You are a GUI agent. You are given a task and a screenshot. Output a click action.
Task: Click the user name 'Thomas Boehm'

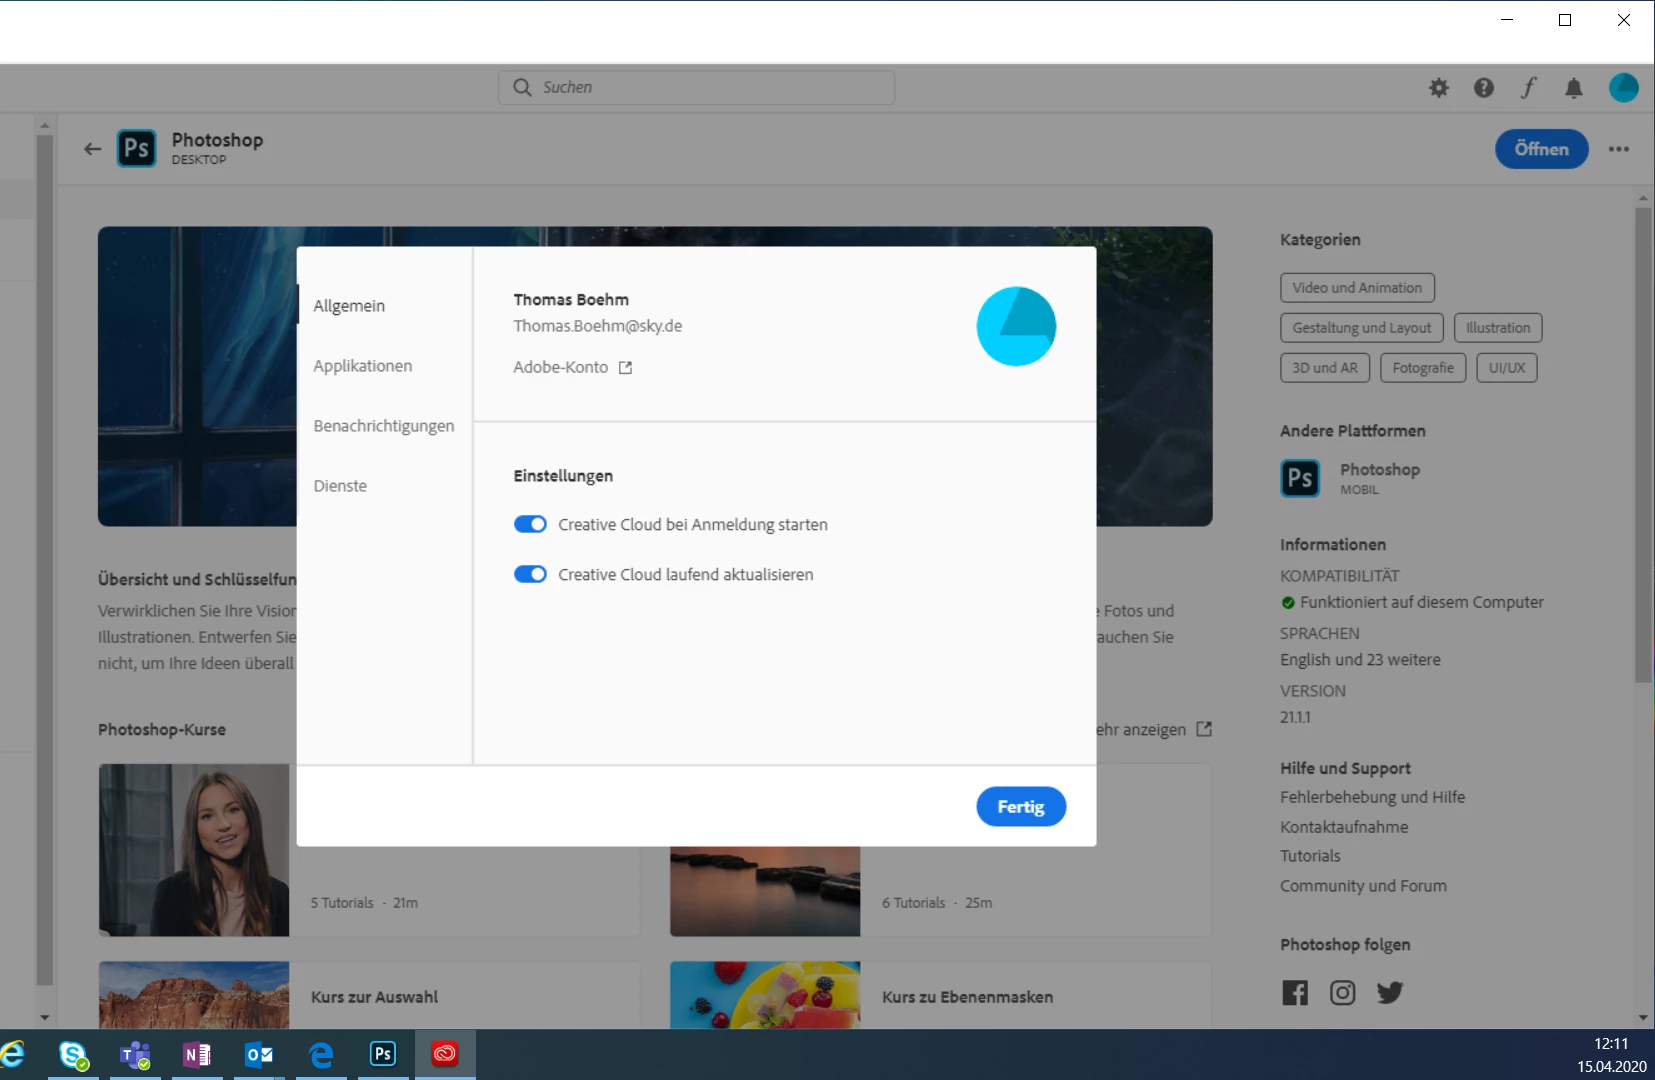pos(571,300)
